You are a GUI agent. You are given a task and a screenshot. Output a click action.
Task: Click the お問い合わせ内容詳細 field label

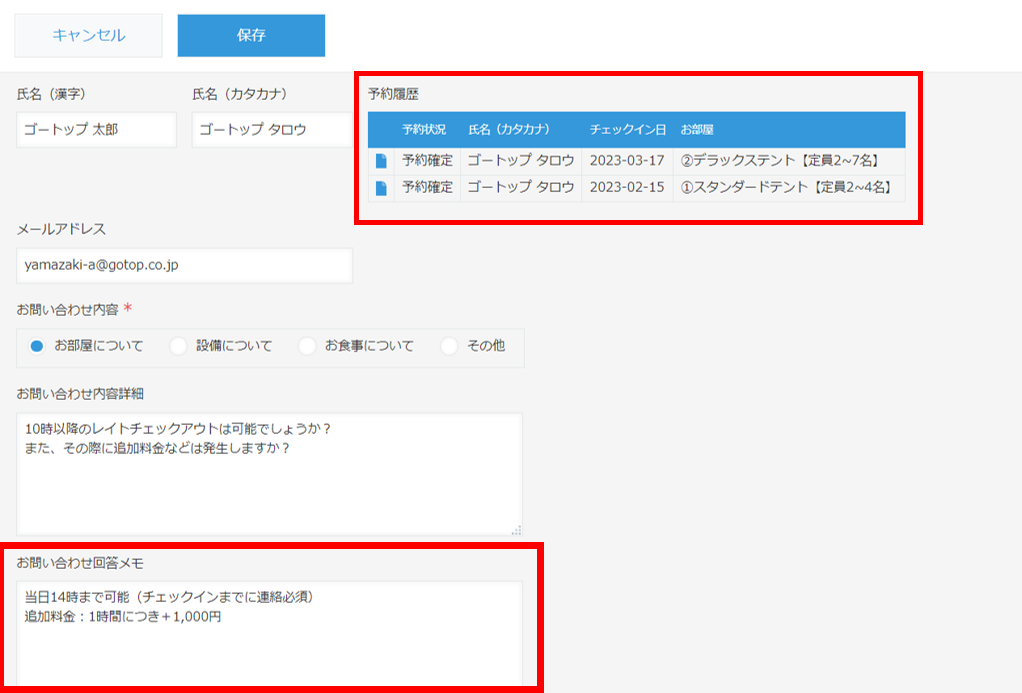pos(80,394)
